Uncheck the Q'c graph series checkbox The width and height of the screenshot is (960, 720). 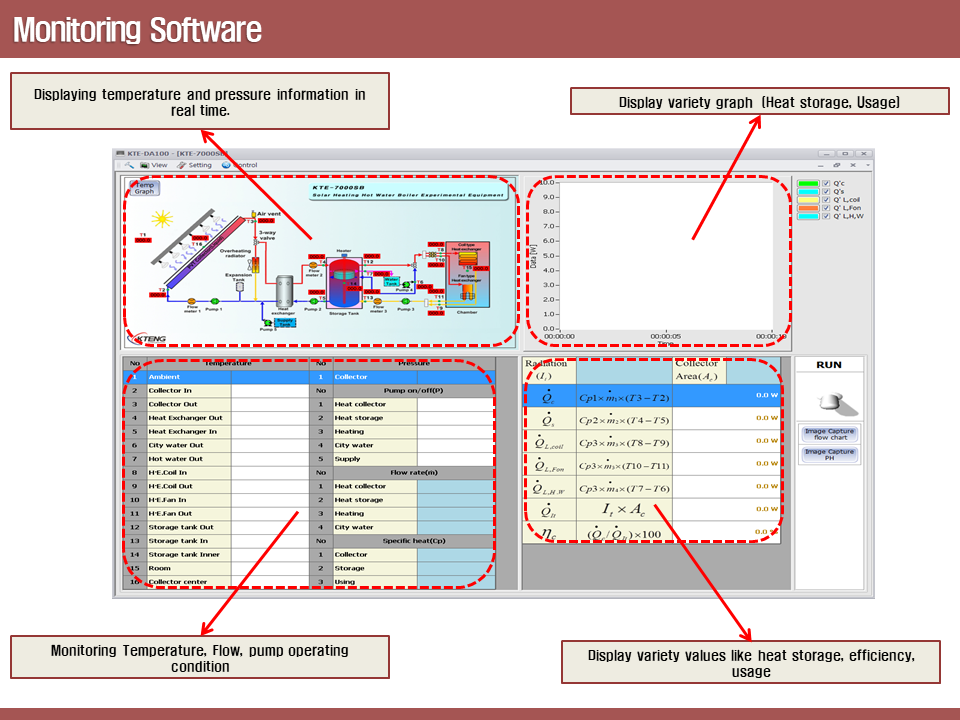(826, 184)
